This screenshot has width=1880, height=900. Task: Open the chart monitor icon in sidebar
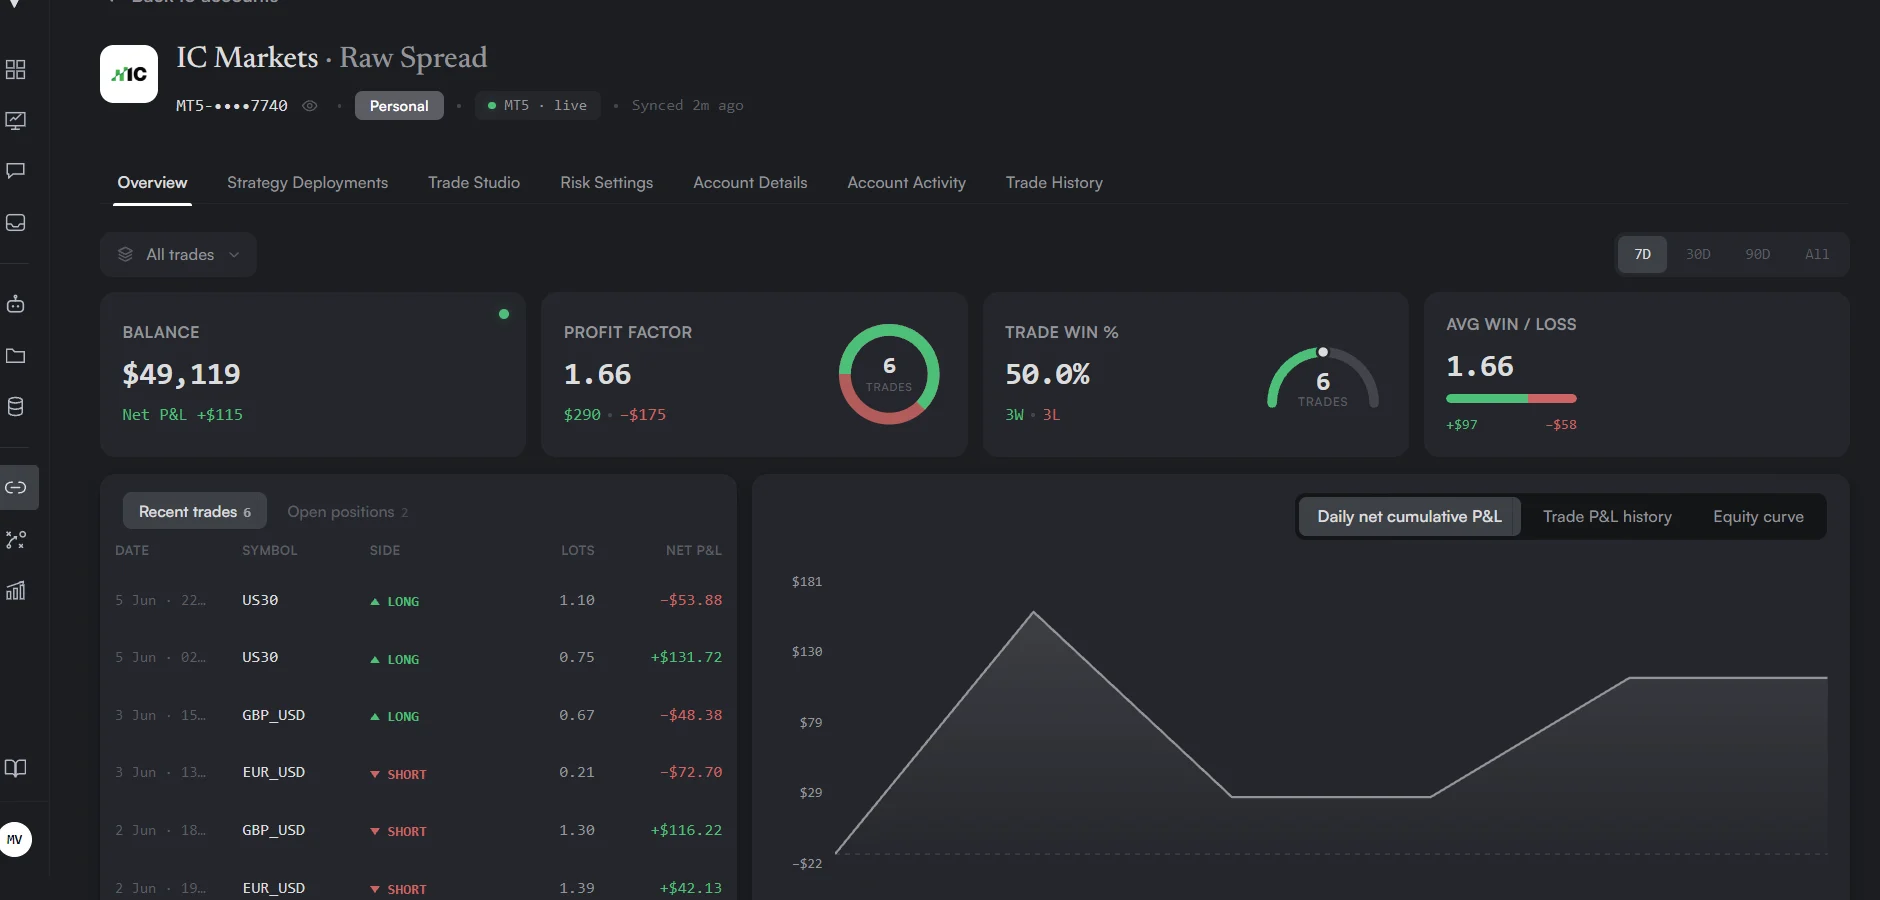[x=16, y=120]
